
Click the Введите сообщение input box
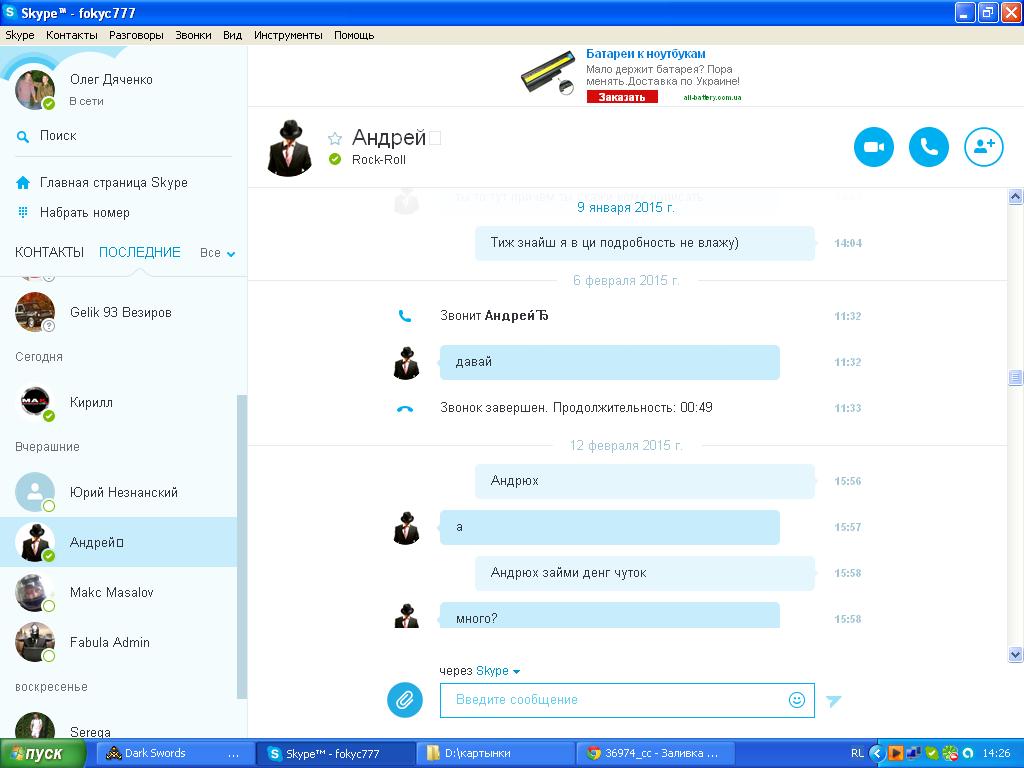[627, 700]
